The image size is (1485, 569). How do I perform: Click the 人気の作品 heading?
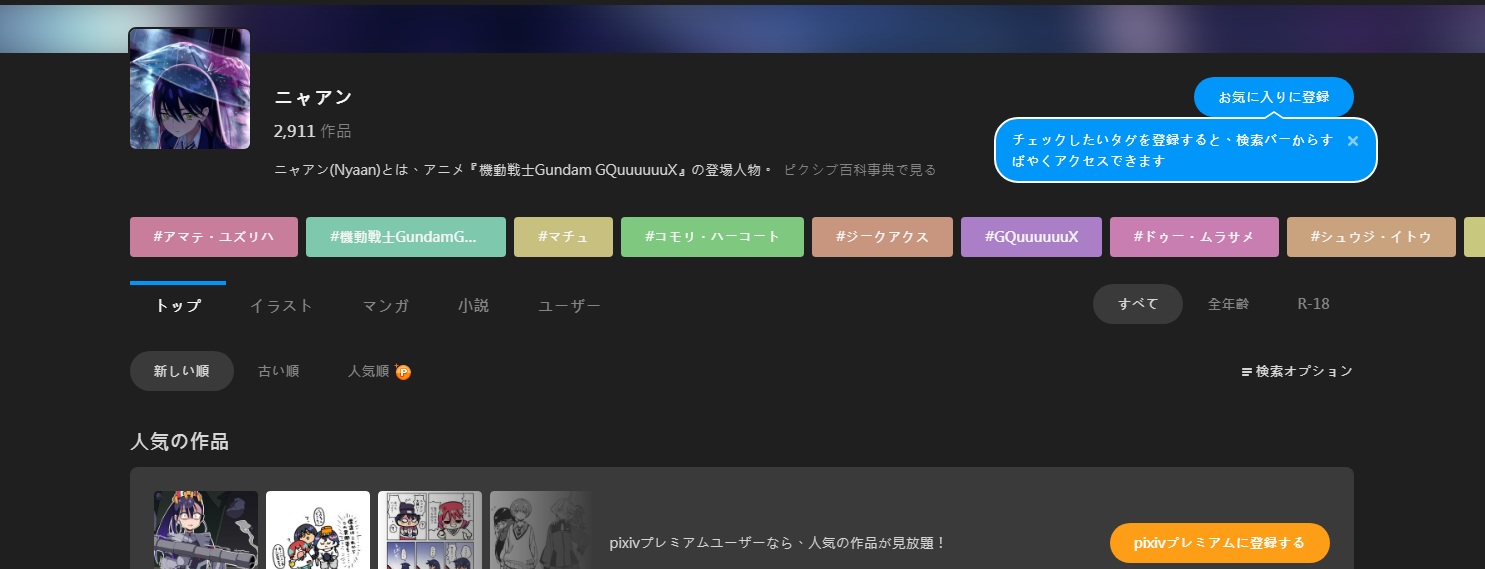pyautogui.click(x=179, y=441)
